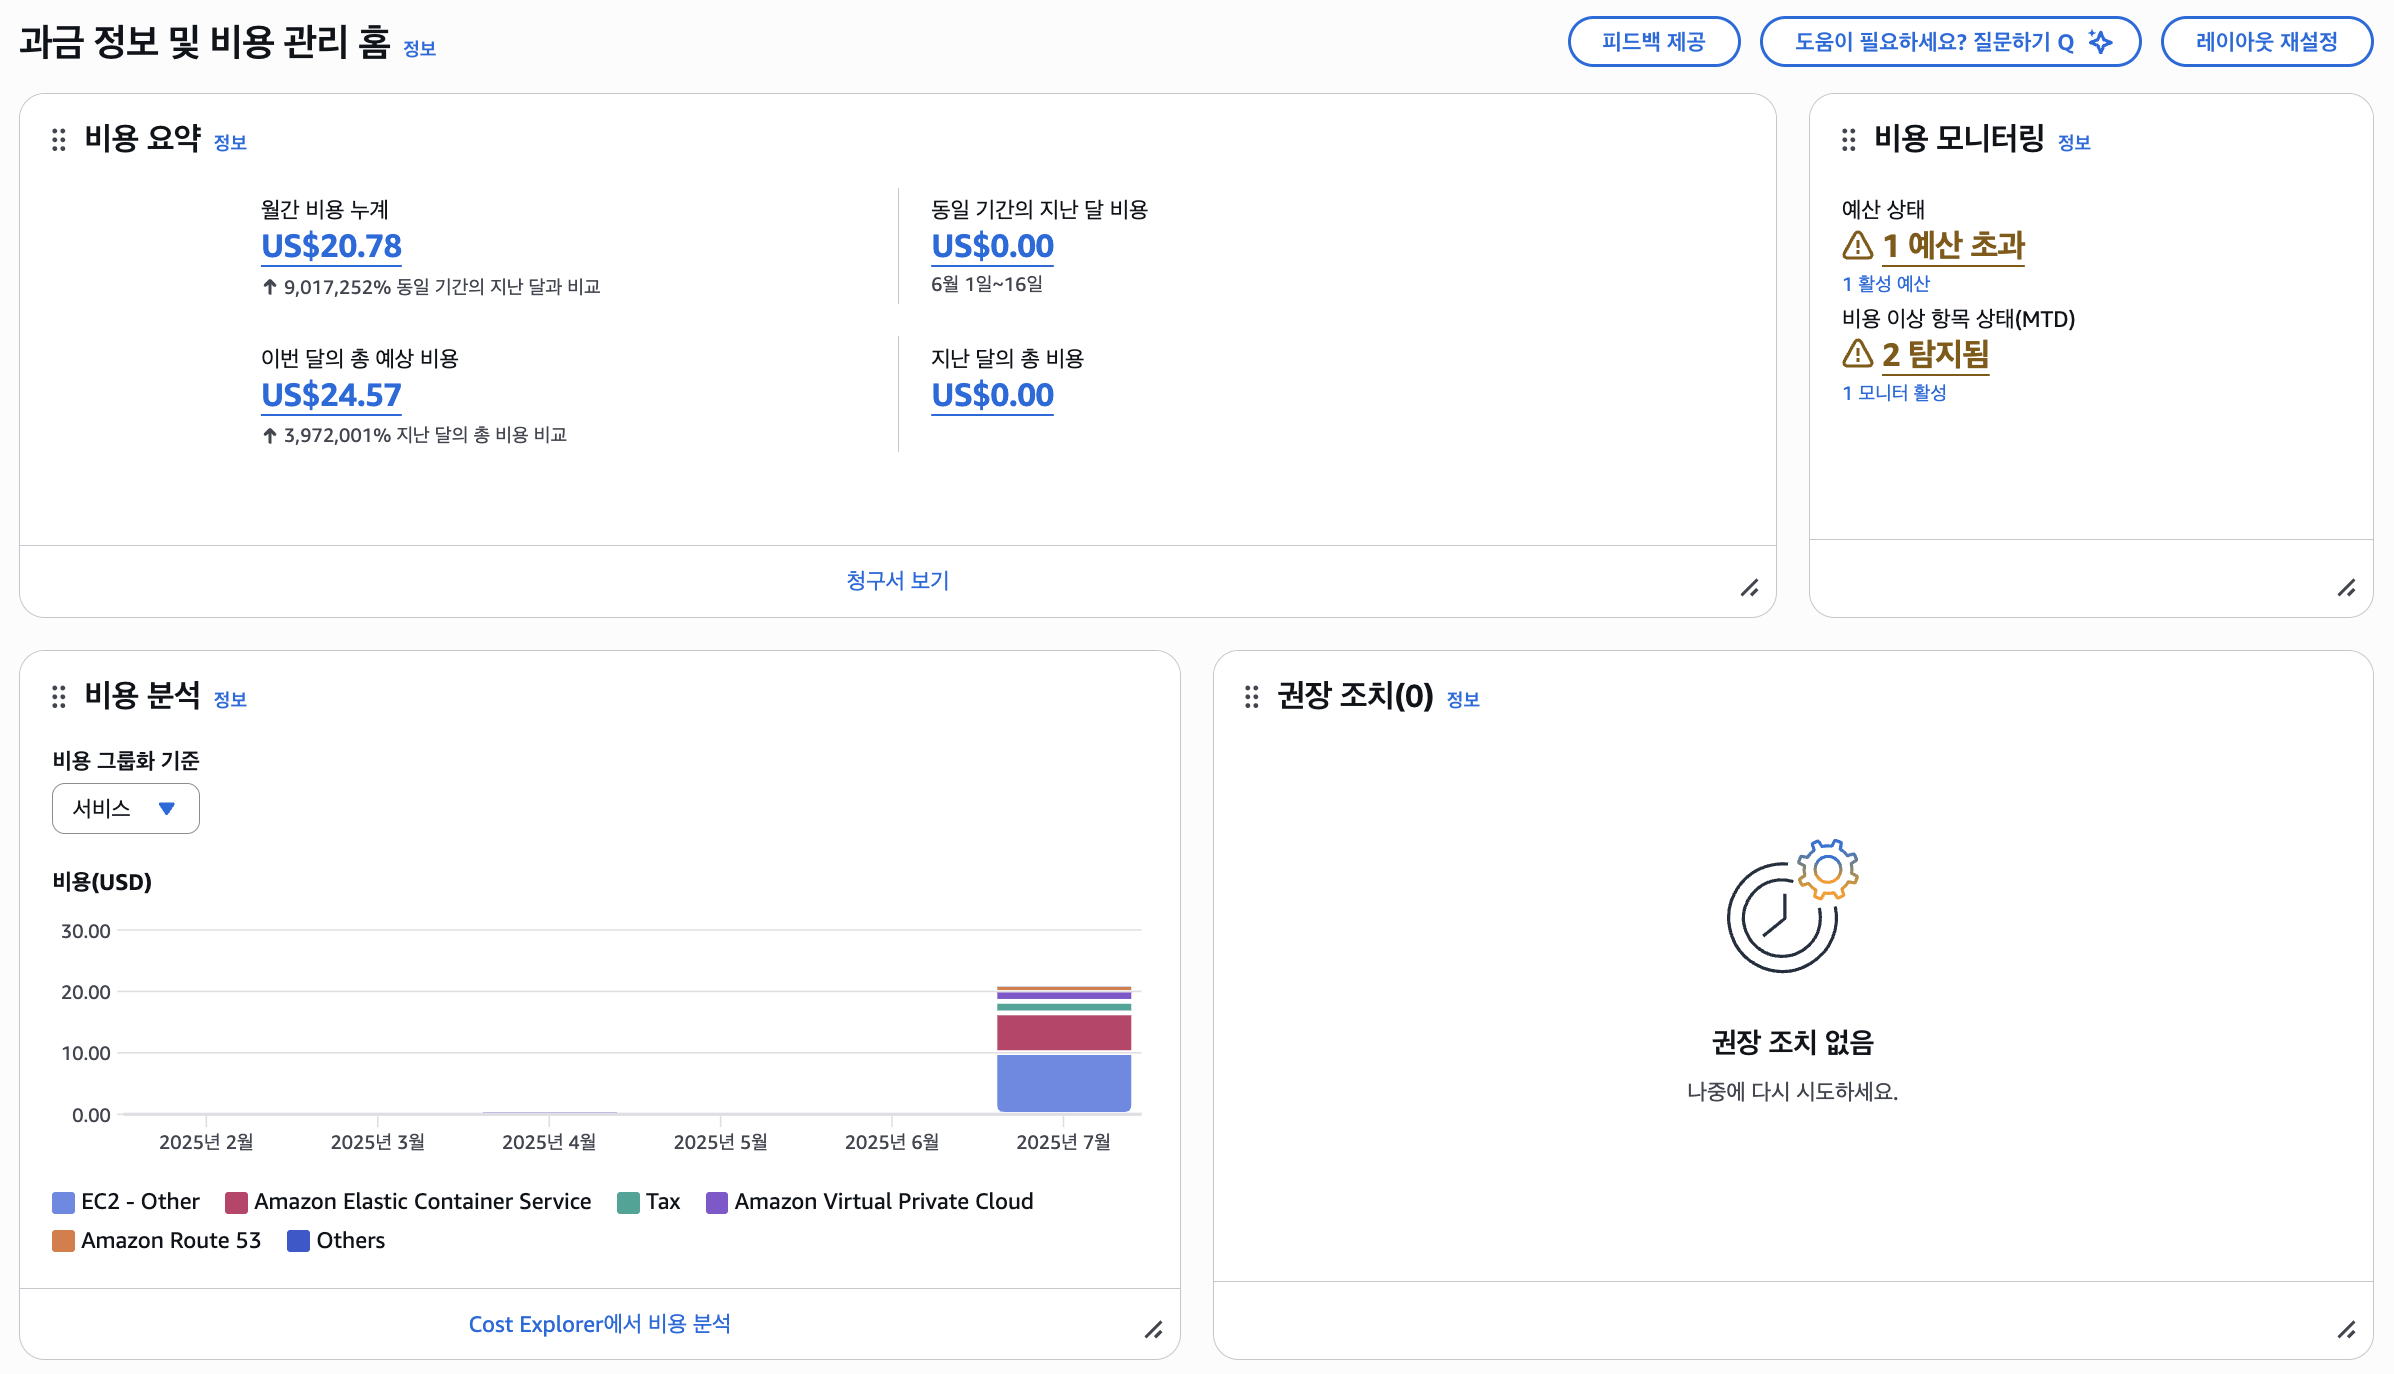Click resize handle of 비용 요약 widget
This screenshot has height=1374, width=2394.
[1749, 588]
